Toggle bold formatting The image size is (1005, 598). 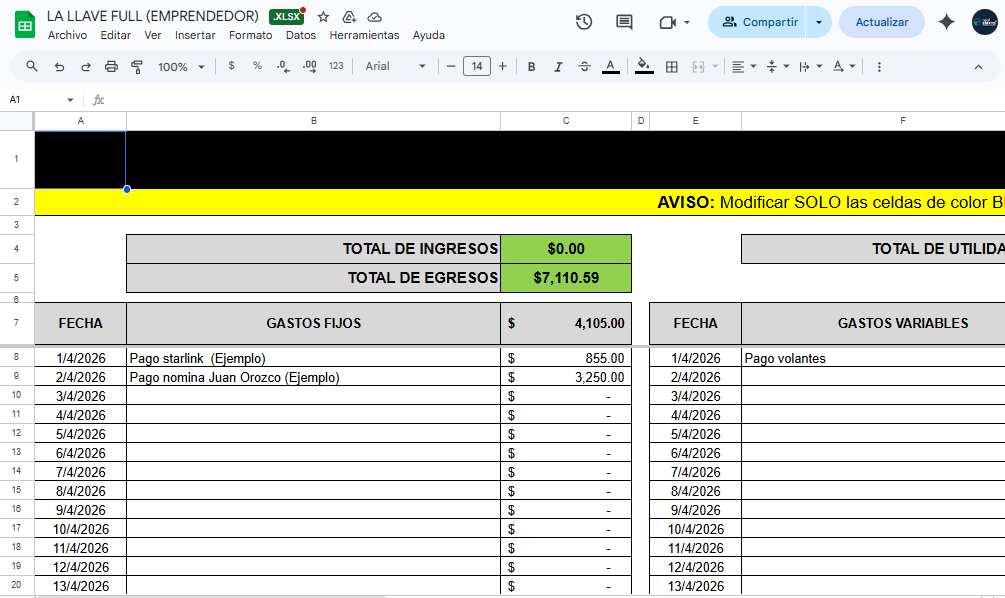[x=531, y=66]
